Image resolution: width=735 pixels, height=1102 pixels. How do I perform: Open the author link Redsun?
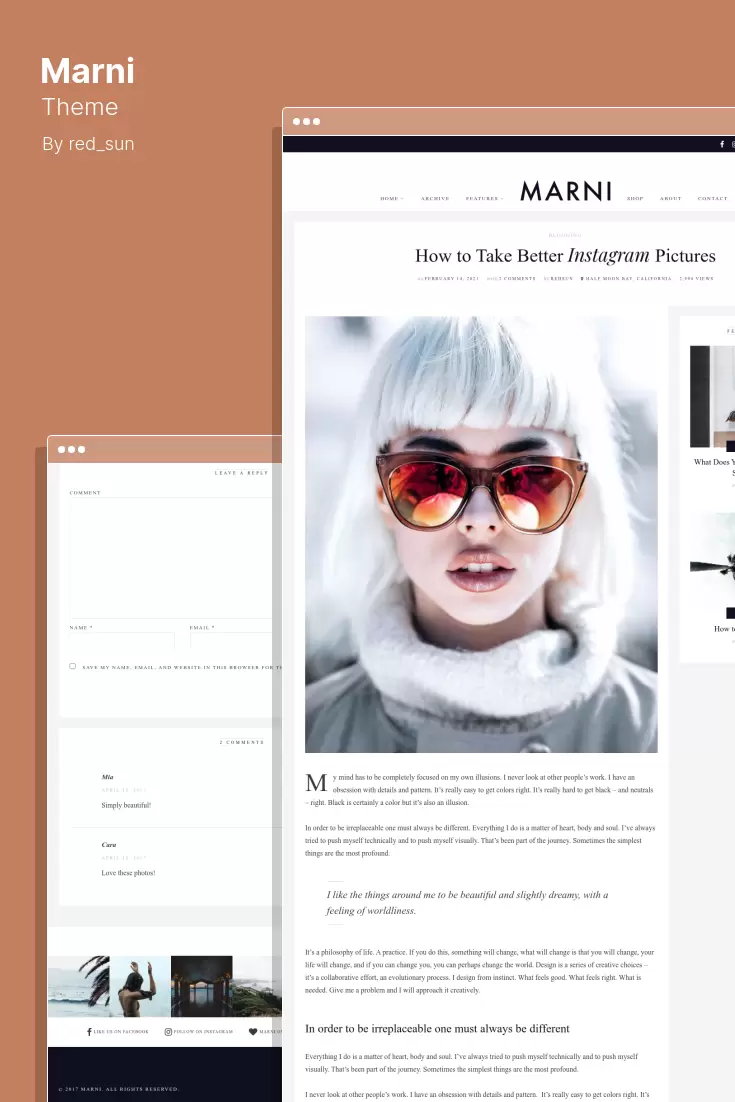pyautogui.click(x=561, y=278)
